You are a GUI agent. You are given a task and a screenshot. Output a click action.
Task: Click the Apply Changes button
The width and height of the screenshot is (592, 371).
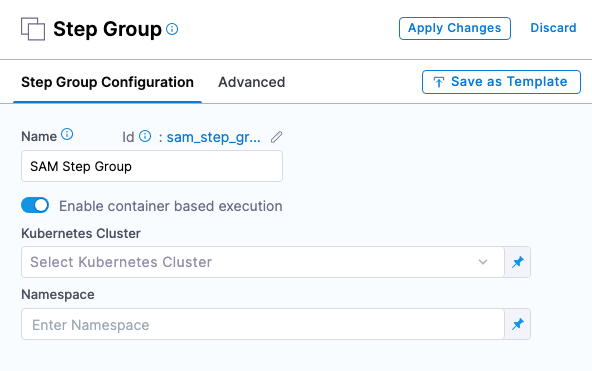pos(455,28)
